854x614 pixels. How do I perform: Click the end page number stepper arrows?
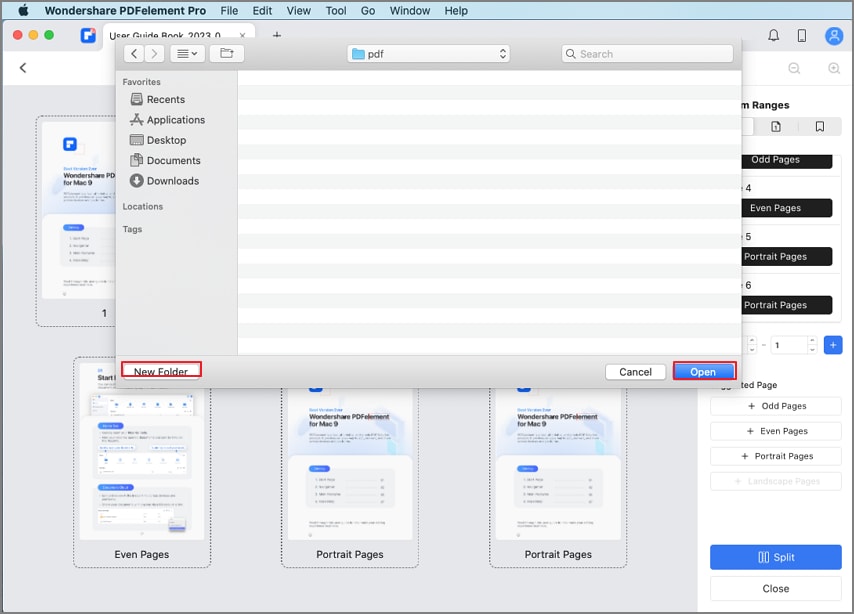[812, 345]
